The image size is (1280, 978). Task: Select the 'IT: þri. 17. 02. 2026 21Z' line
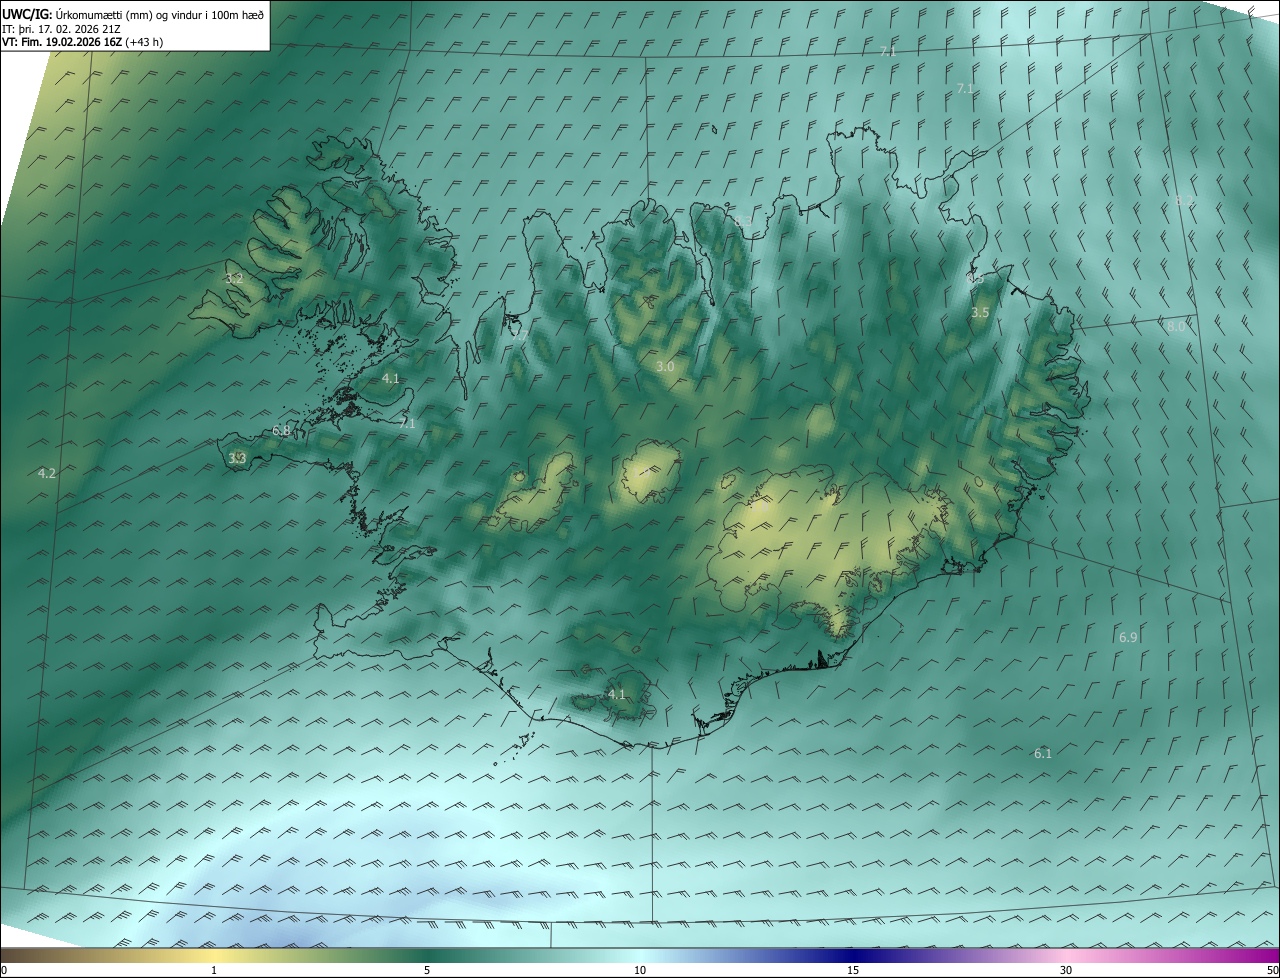click(63, 29)
